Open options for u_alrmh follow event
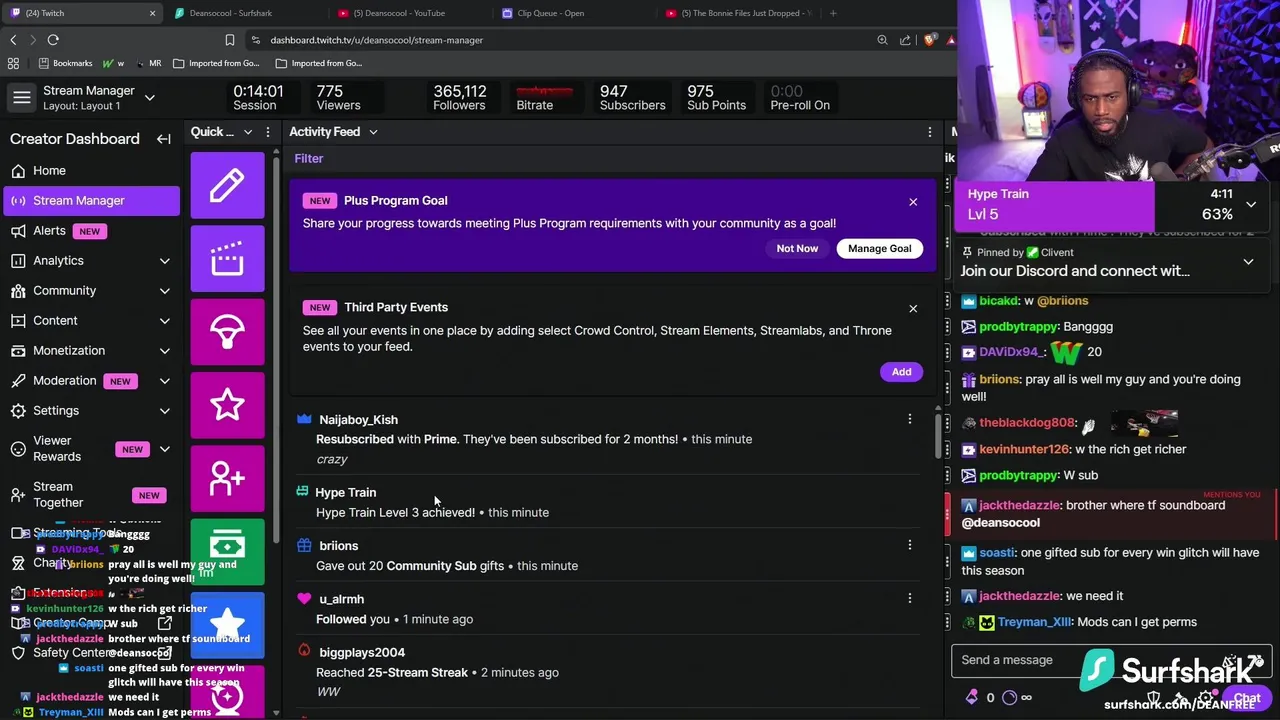Screen dimensions: 1280x720 [x=909, y=598]
